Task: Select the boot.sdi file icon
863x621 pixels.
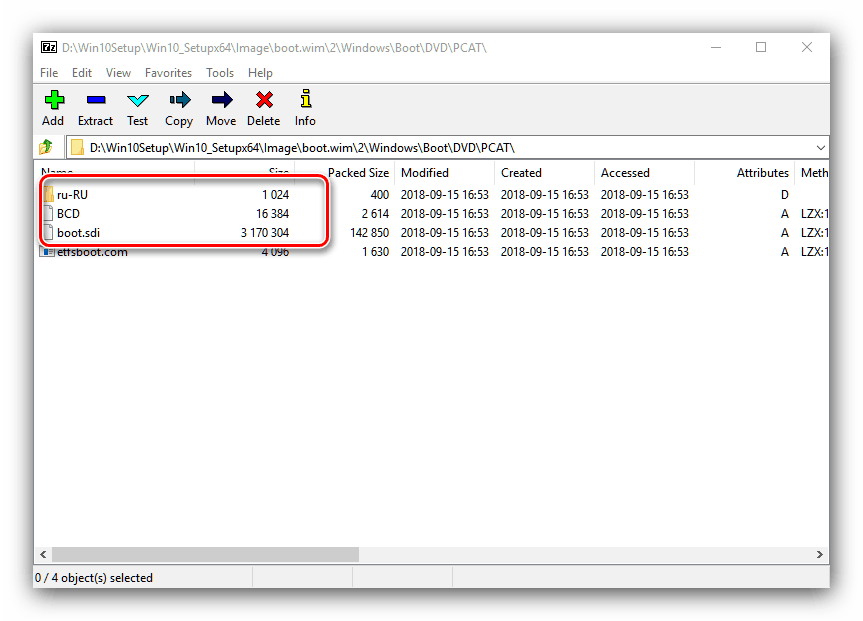Action: pyautogui.click(x=48, y=233)
